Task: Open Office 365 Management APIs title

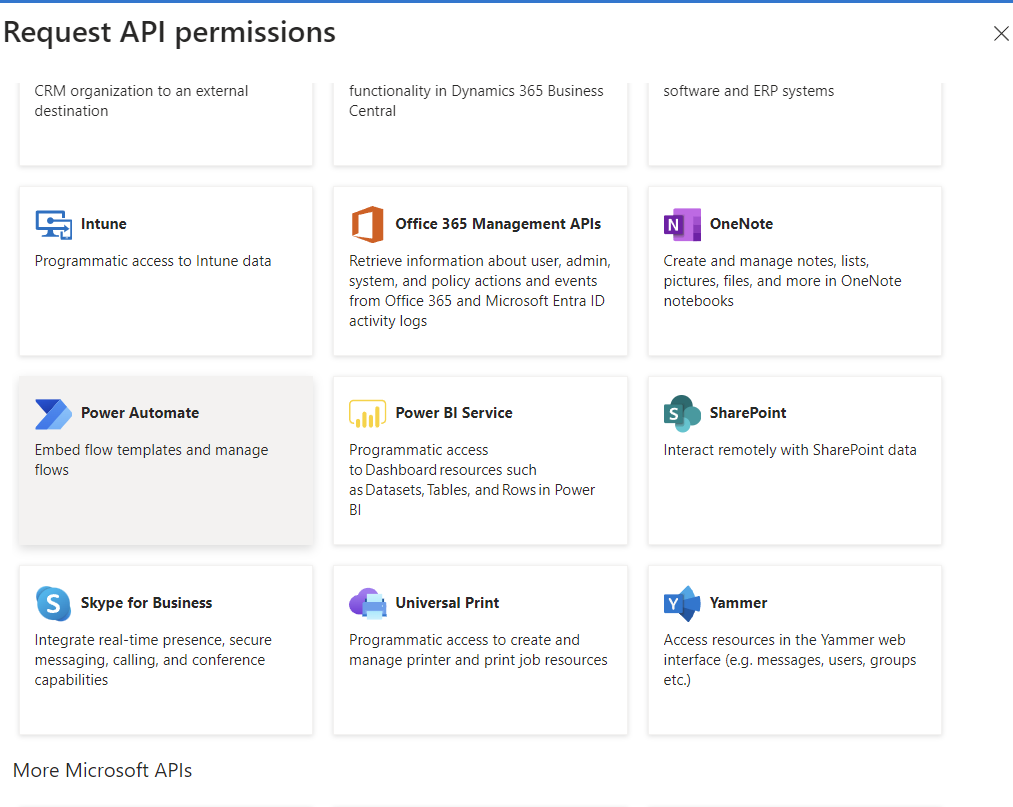Action: point(498,224)
